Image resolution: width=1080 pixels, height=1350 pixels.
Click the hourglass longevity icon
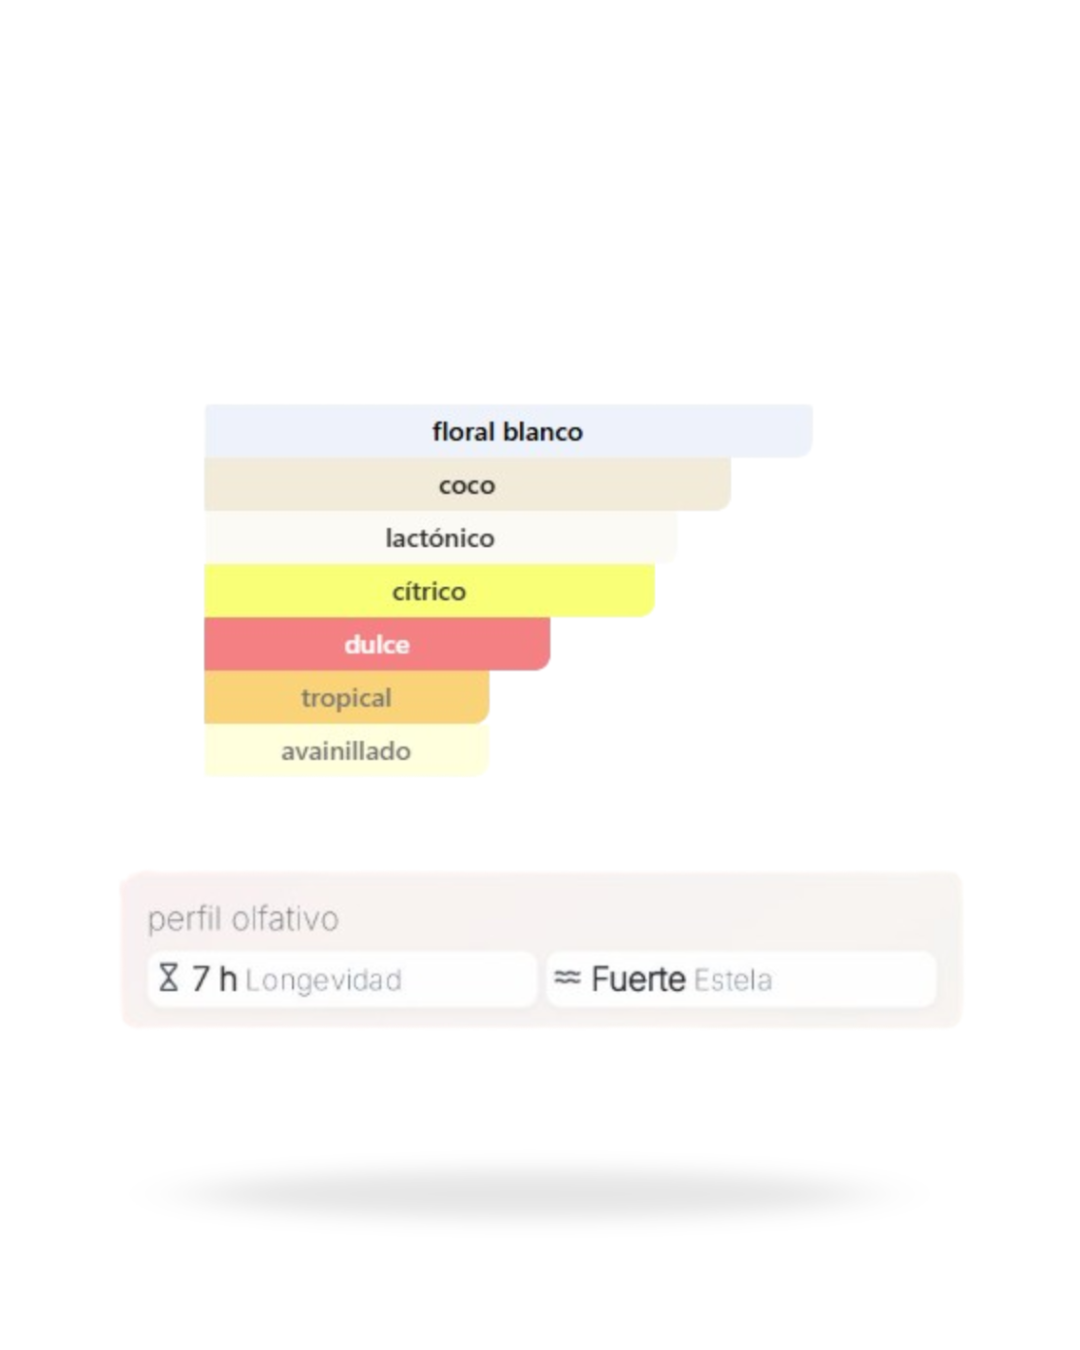[169, 977]
